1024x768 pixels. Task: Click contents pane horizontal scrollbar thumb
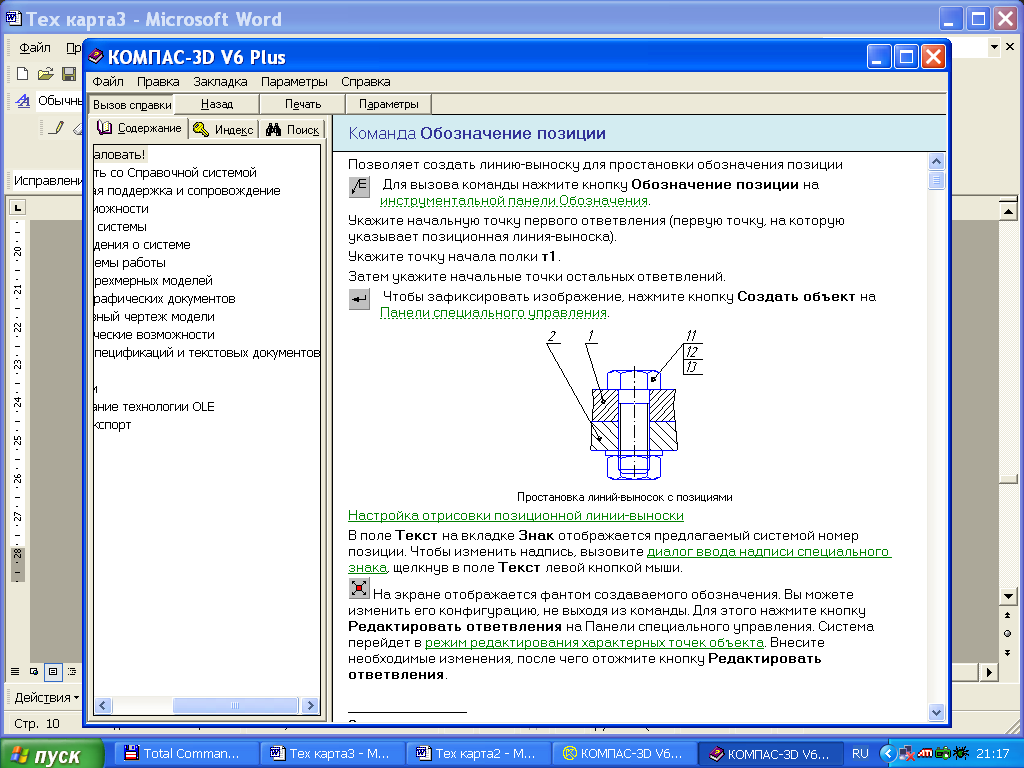235,705
